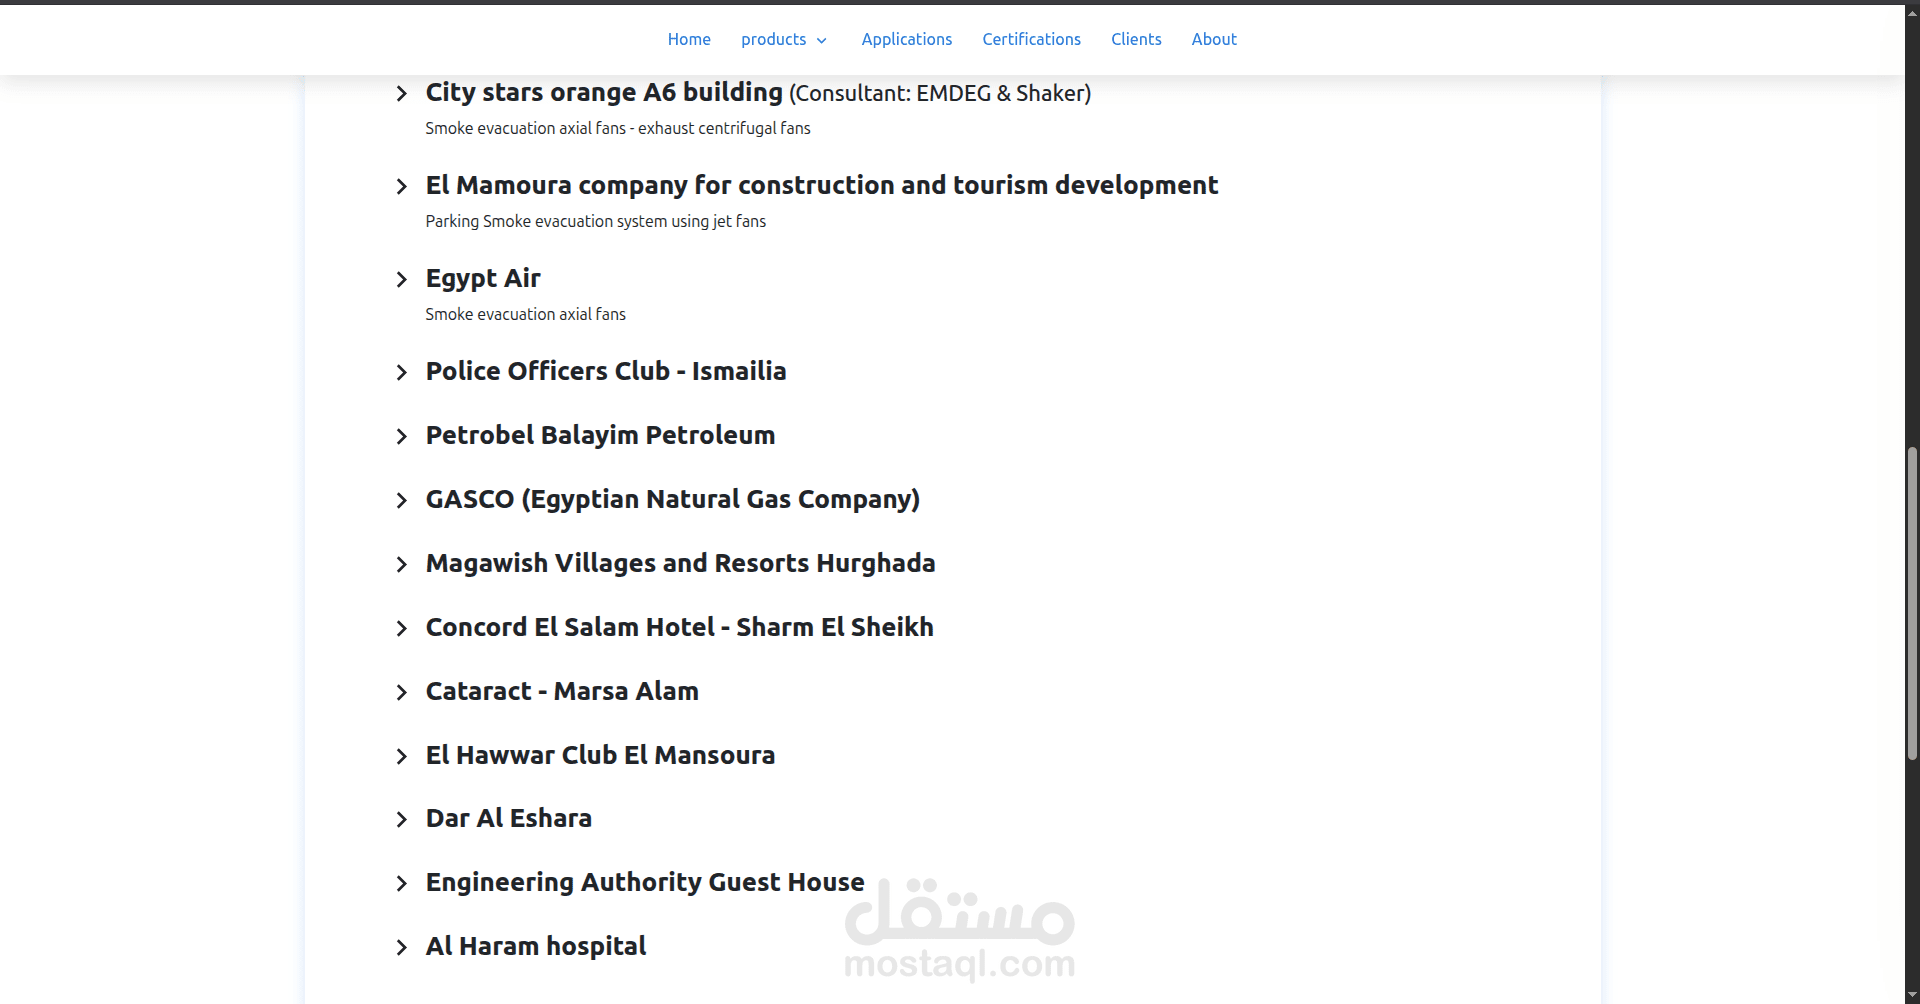Click the chevron next to products

(822, 40)
